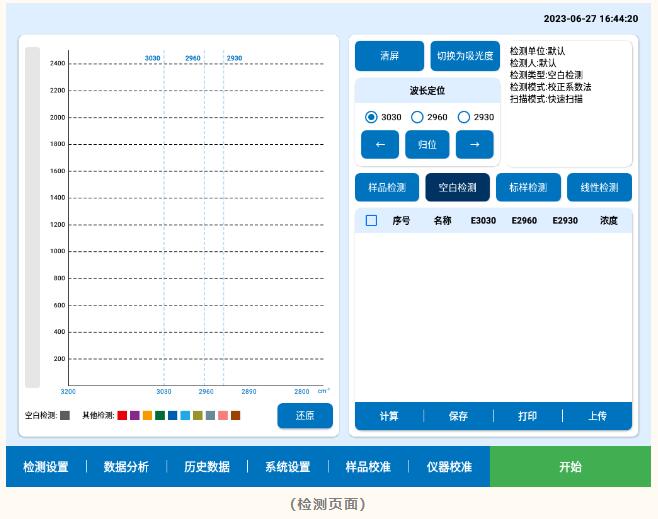This screenshot has width=658, height=519.
Task: Switch to 标样检测 tab
Action: 528,187
